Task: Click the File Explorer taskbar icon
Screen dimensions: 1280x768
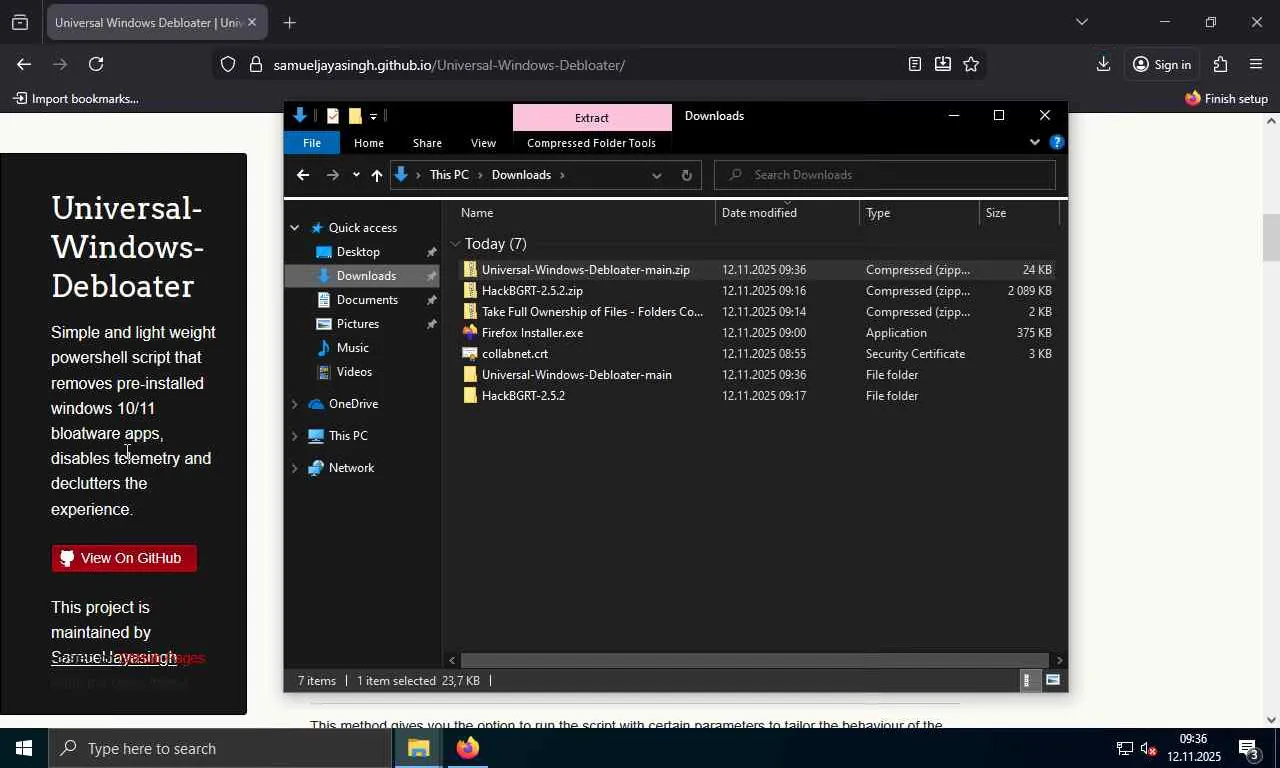Action: click(x=418, y=748)
